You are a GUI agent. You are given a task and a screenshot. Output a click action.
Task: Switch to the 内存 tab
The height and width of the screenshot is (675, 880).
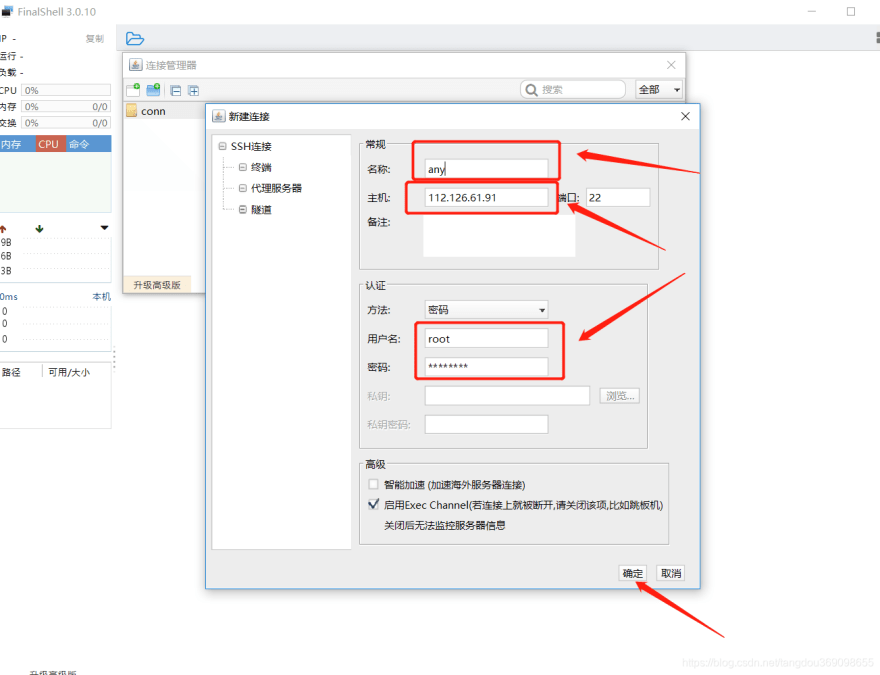17,144
